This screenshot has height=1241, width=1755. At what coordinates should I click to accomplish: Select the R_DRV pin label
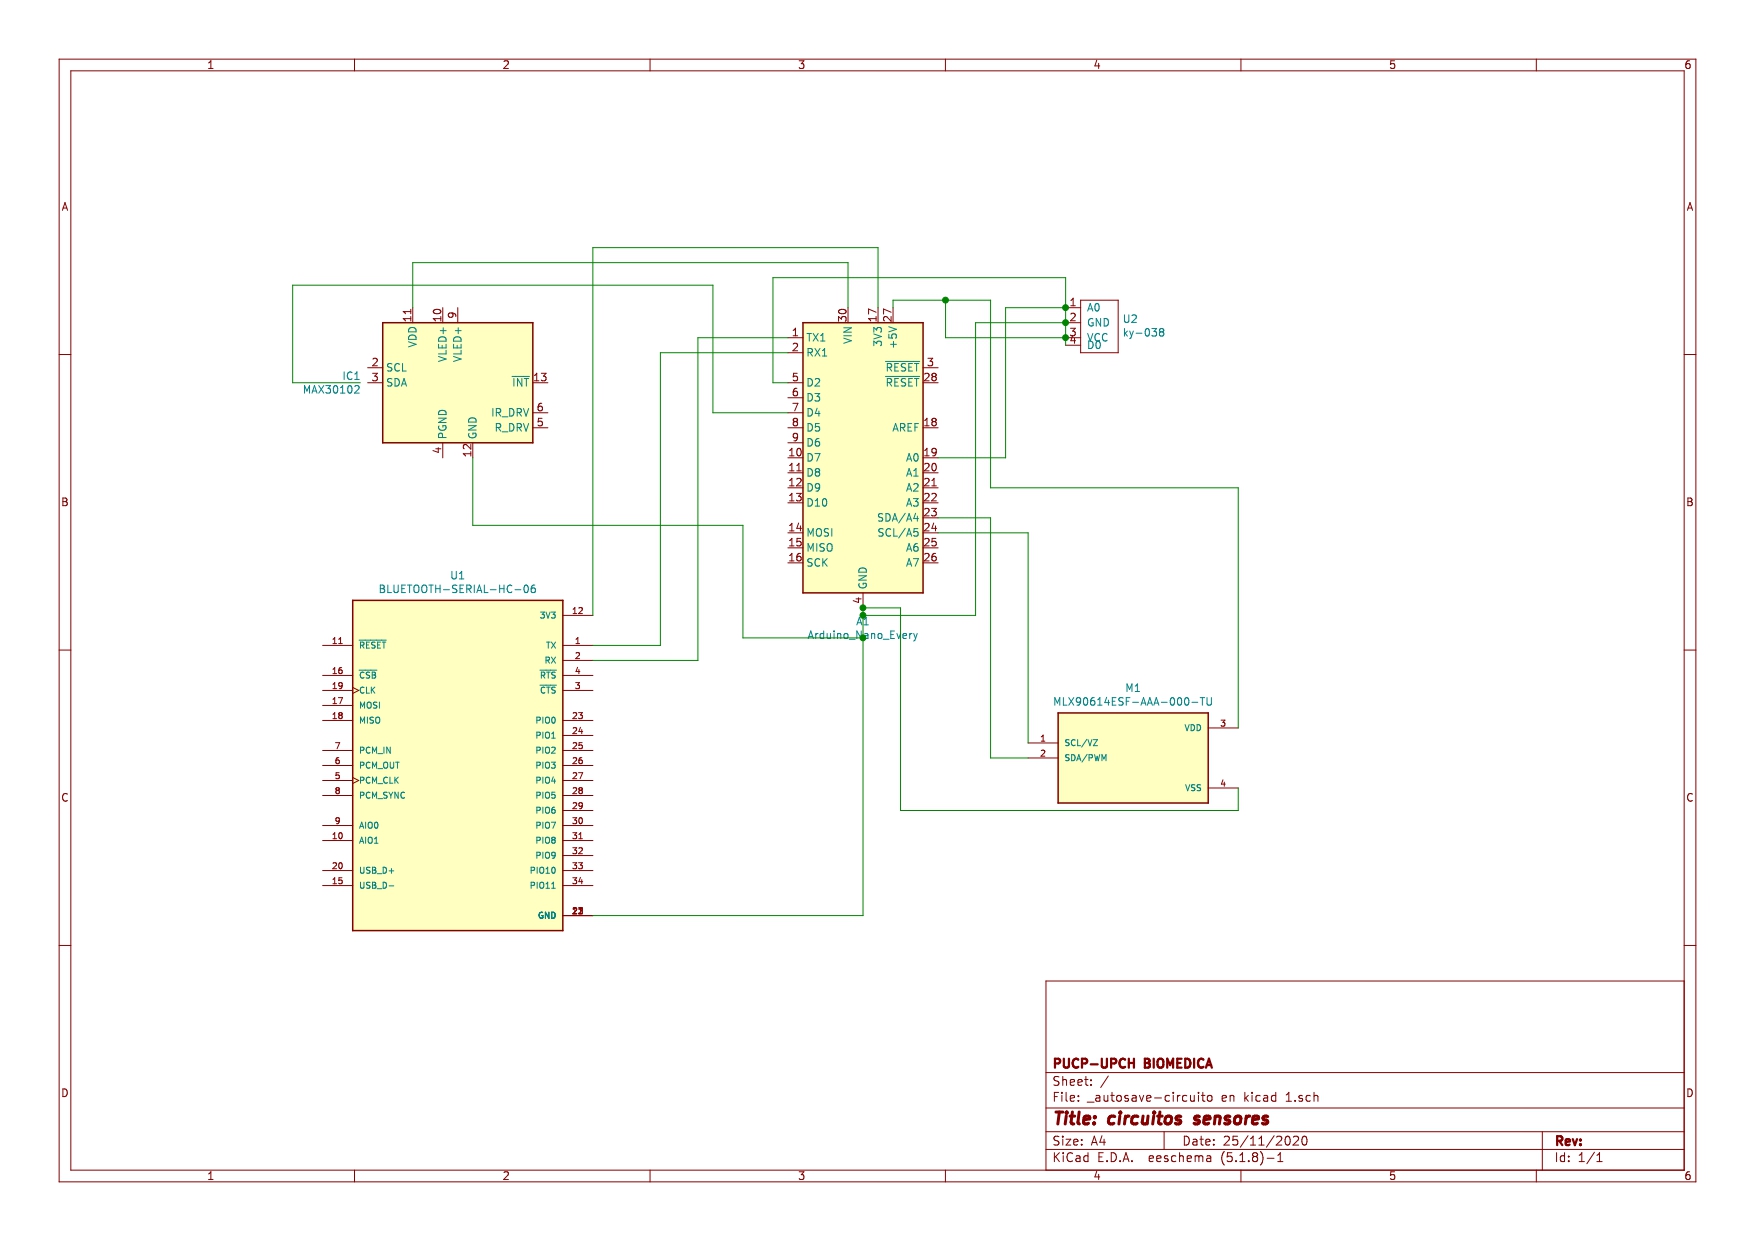click(x=512, y=428)
